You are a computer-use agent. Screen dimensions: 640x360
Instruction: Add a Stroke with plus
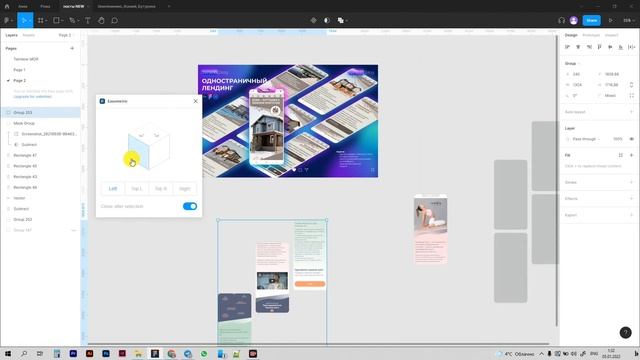pos(631,182)
